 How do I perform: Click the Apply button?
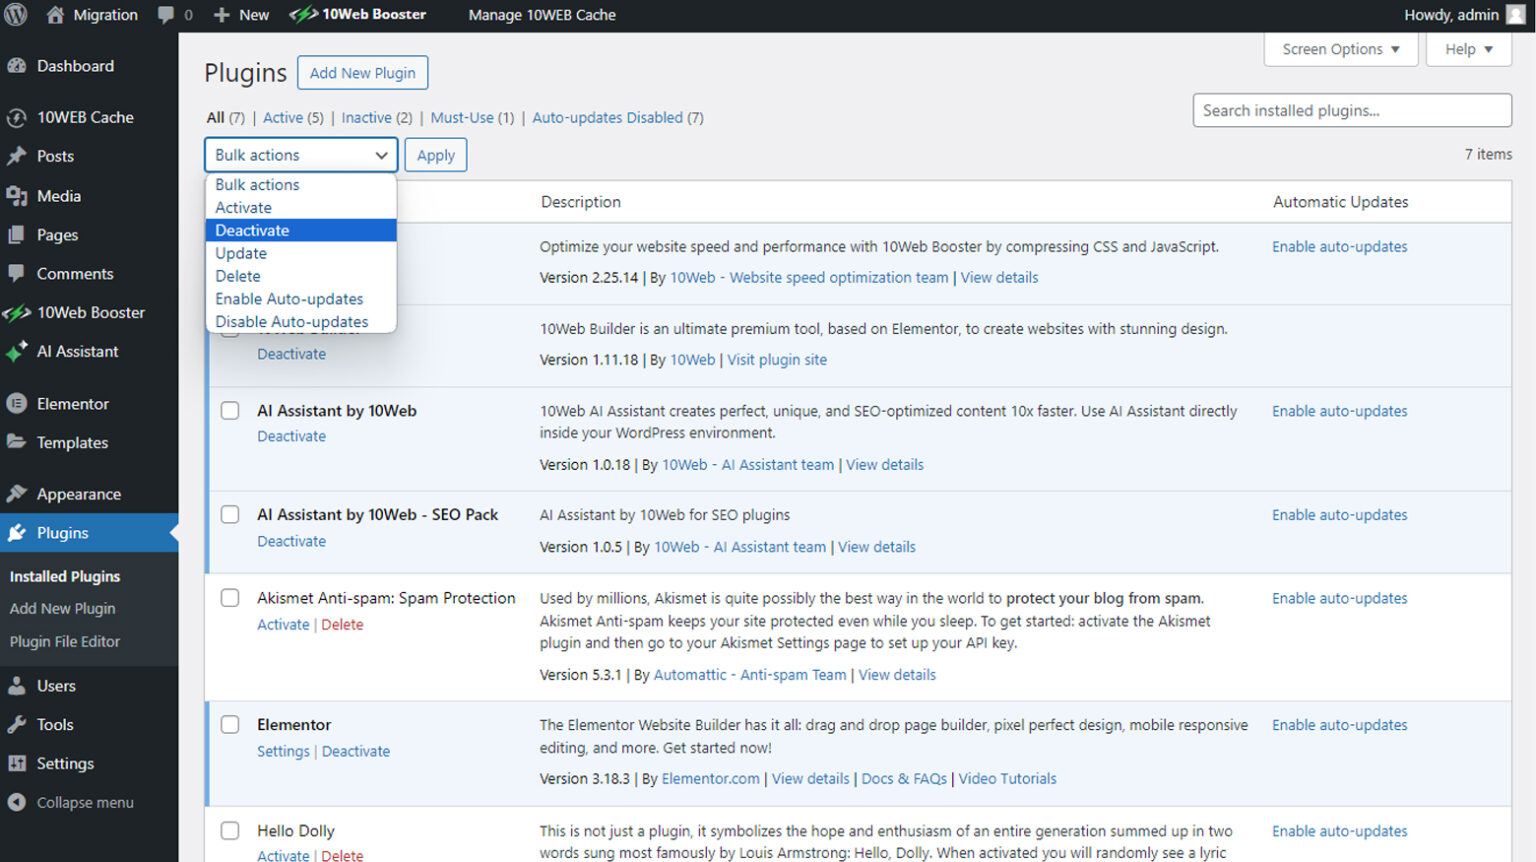tap(436, 155)
